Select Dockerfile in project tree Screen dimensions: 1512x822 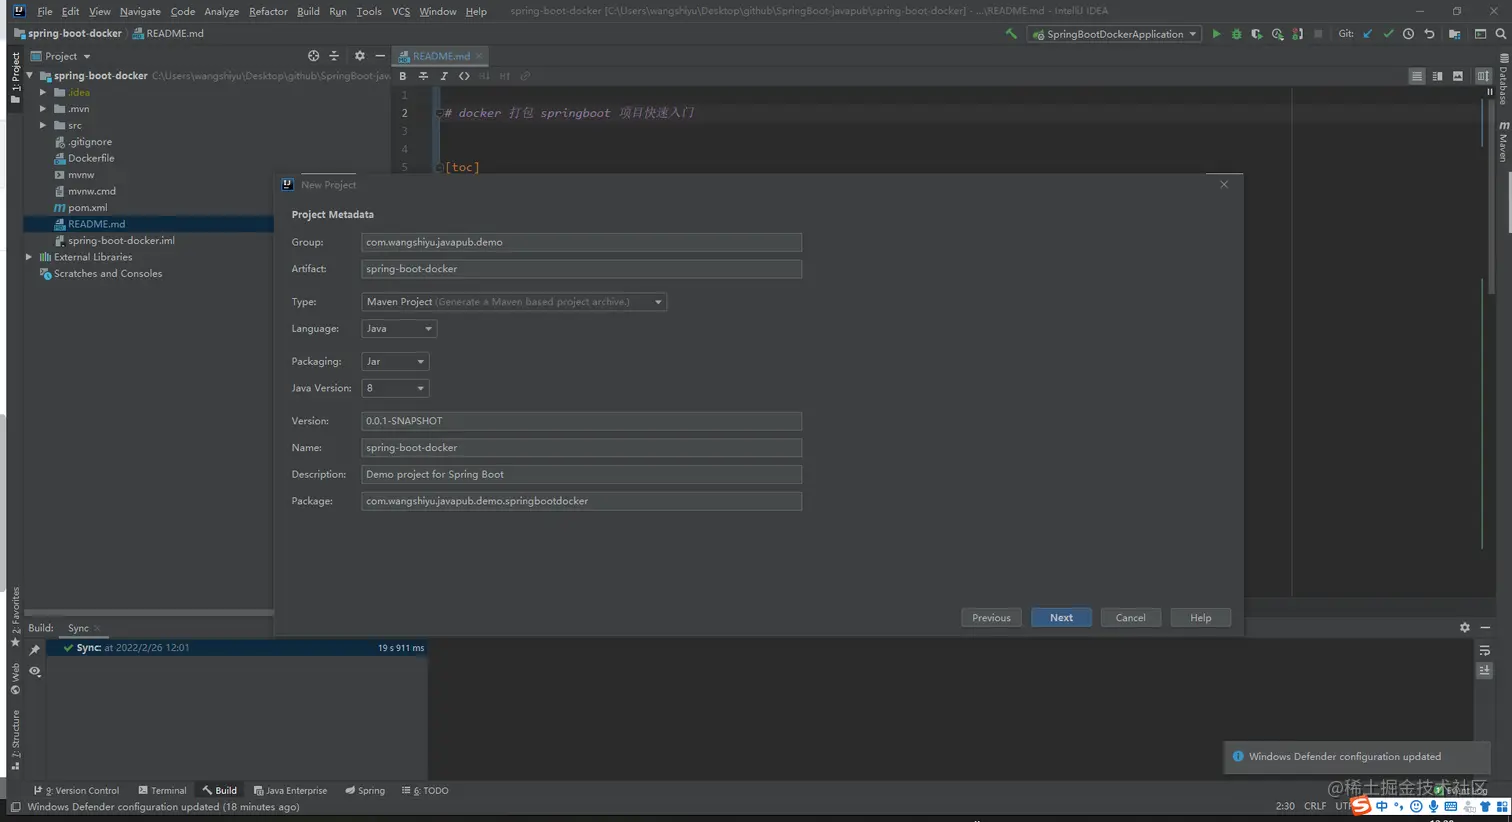coord(91,158)
